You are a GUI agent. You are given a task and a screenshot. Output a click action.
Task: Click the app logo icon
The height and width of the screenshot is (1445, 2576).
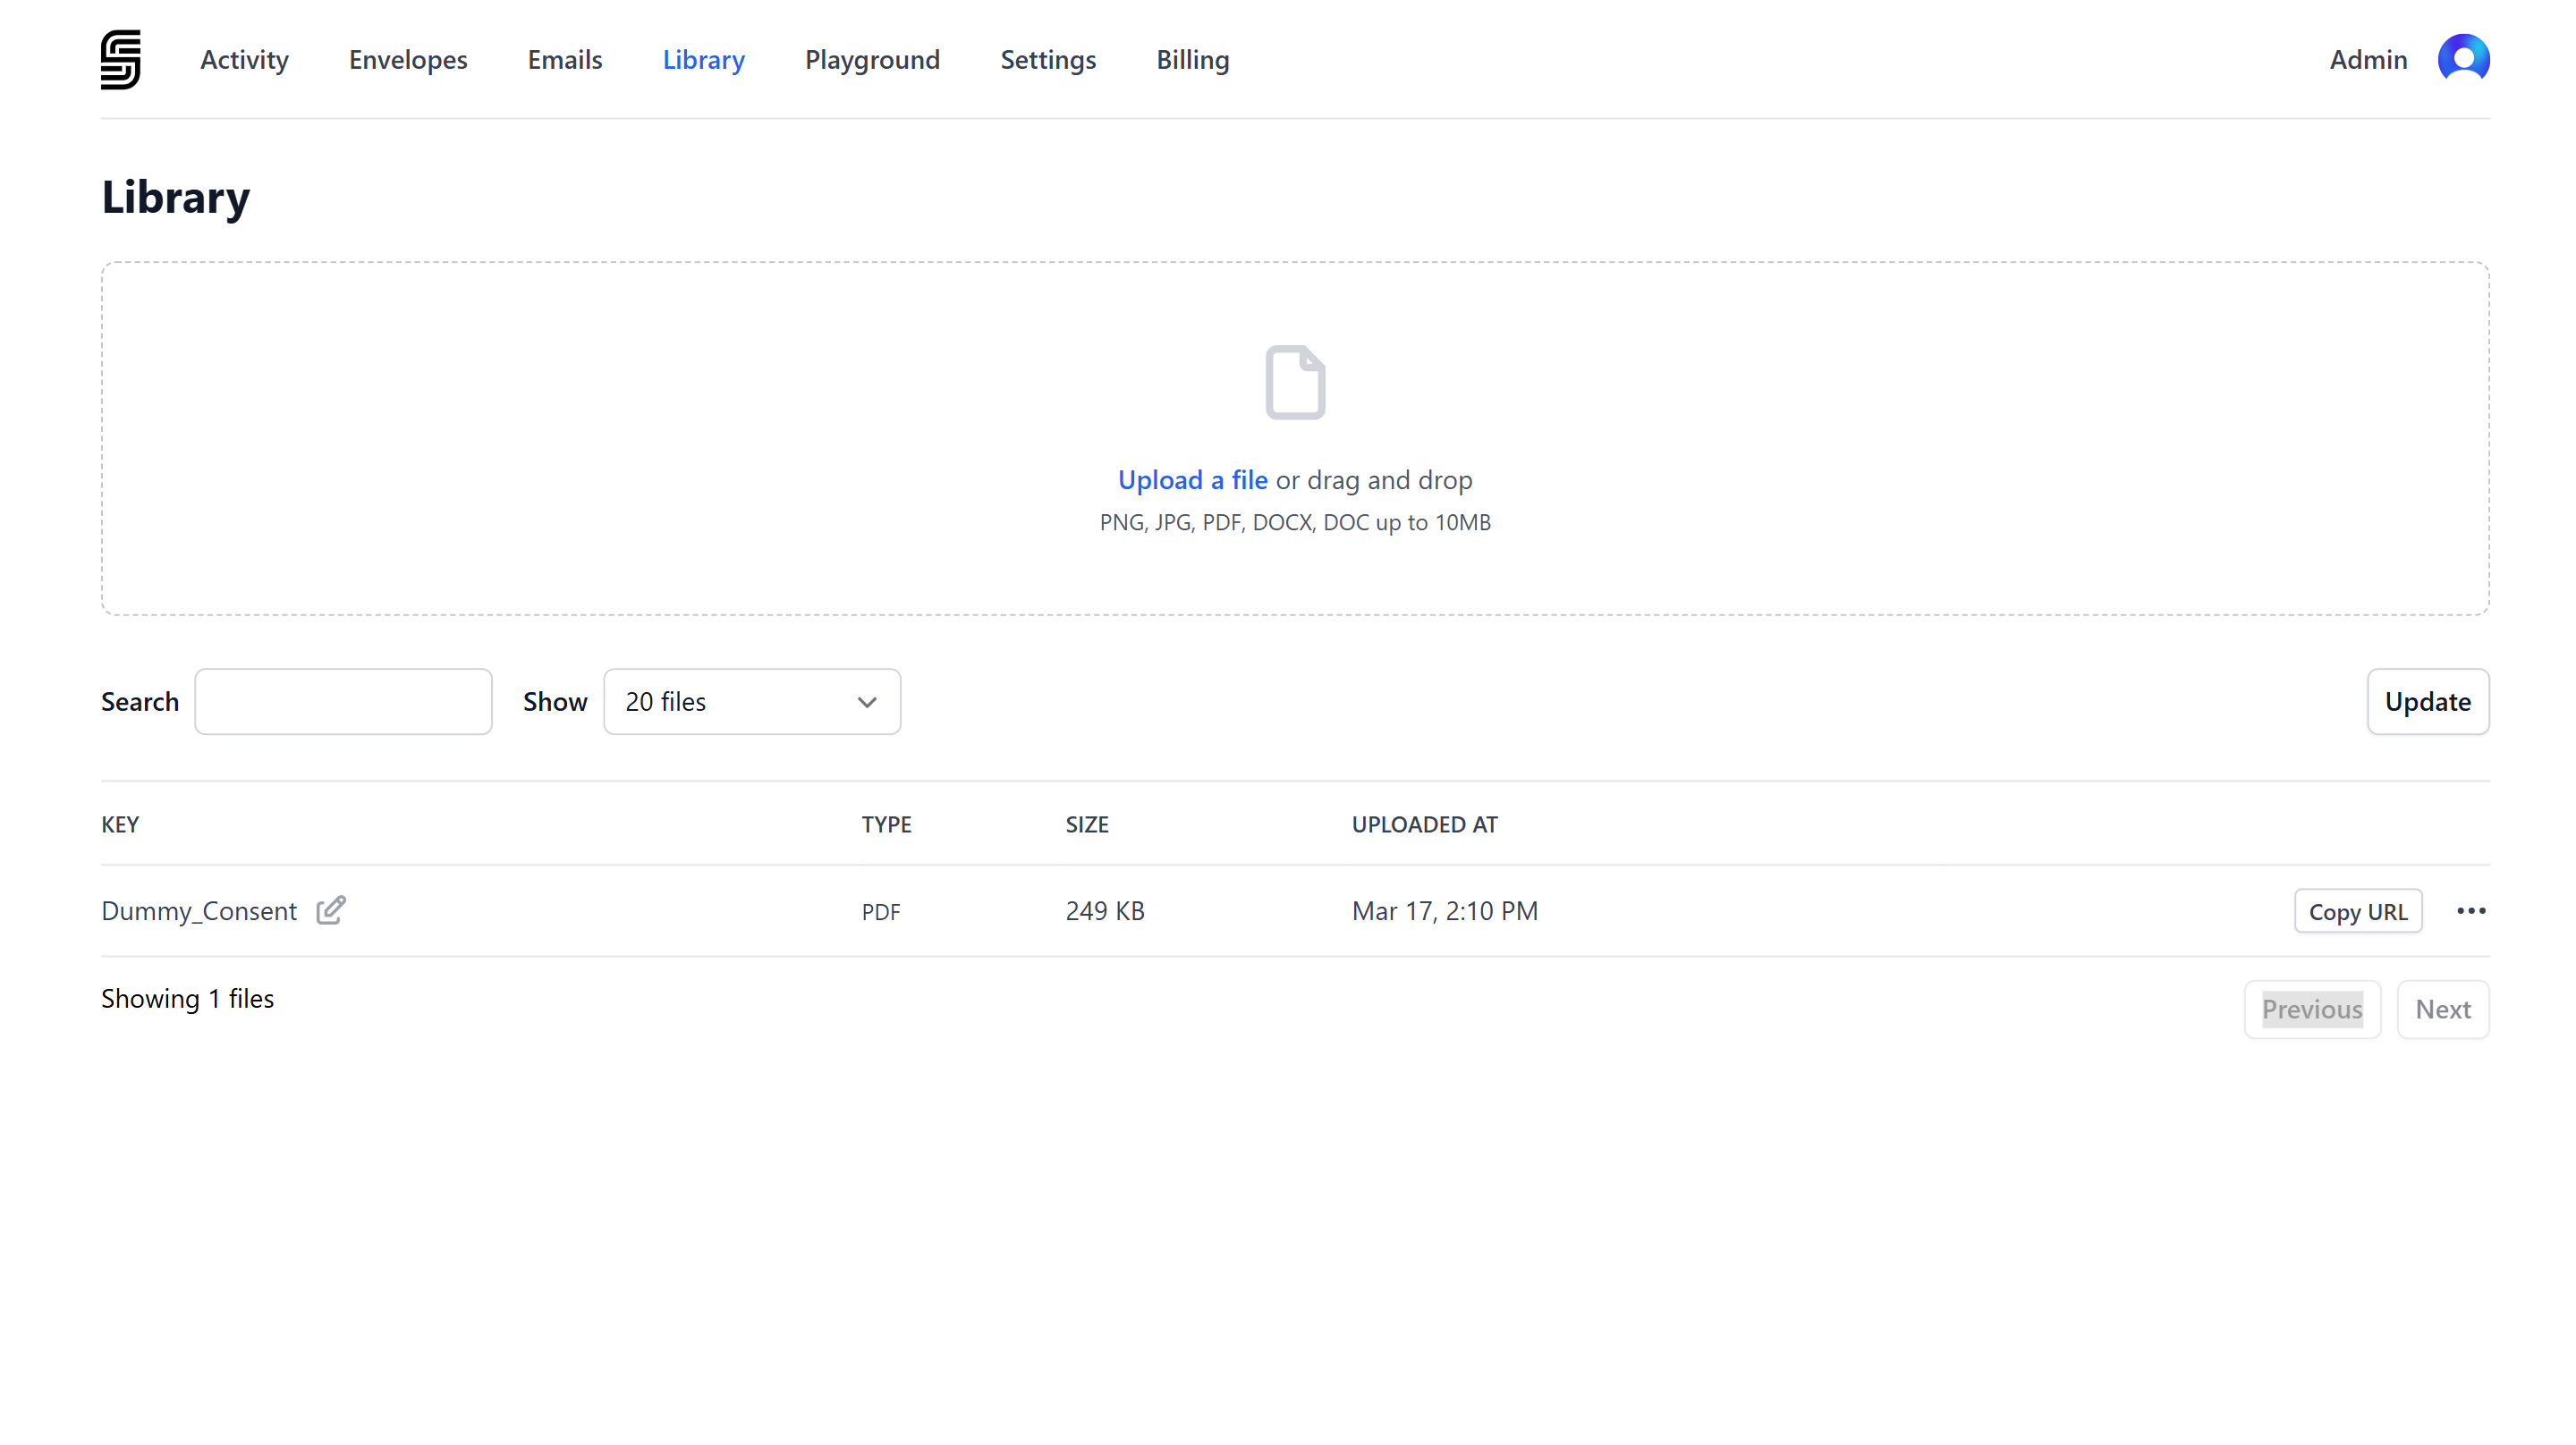tap(120, 60)
